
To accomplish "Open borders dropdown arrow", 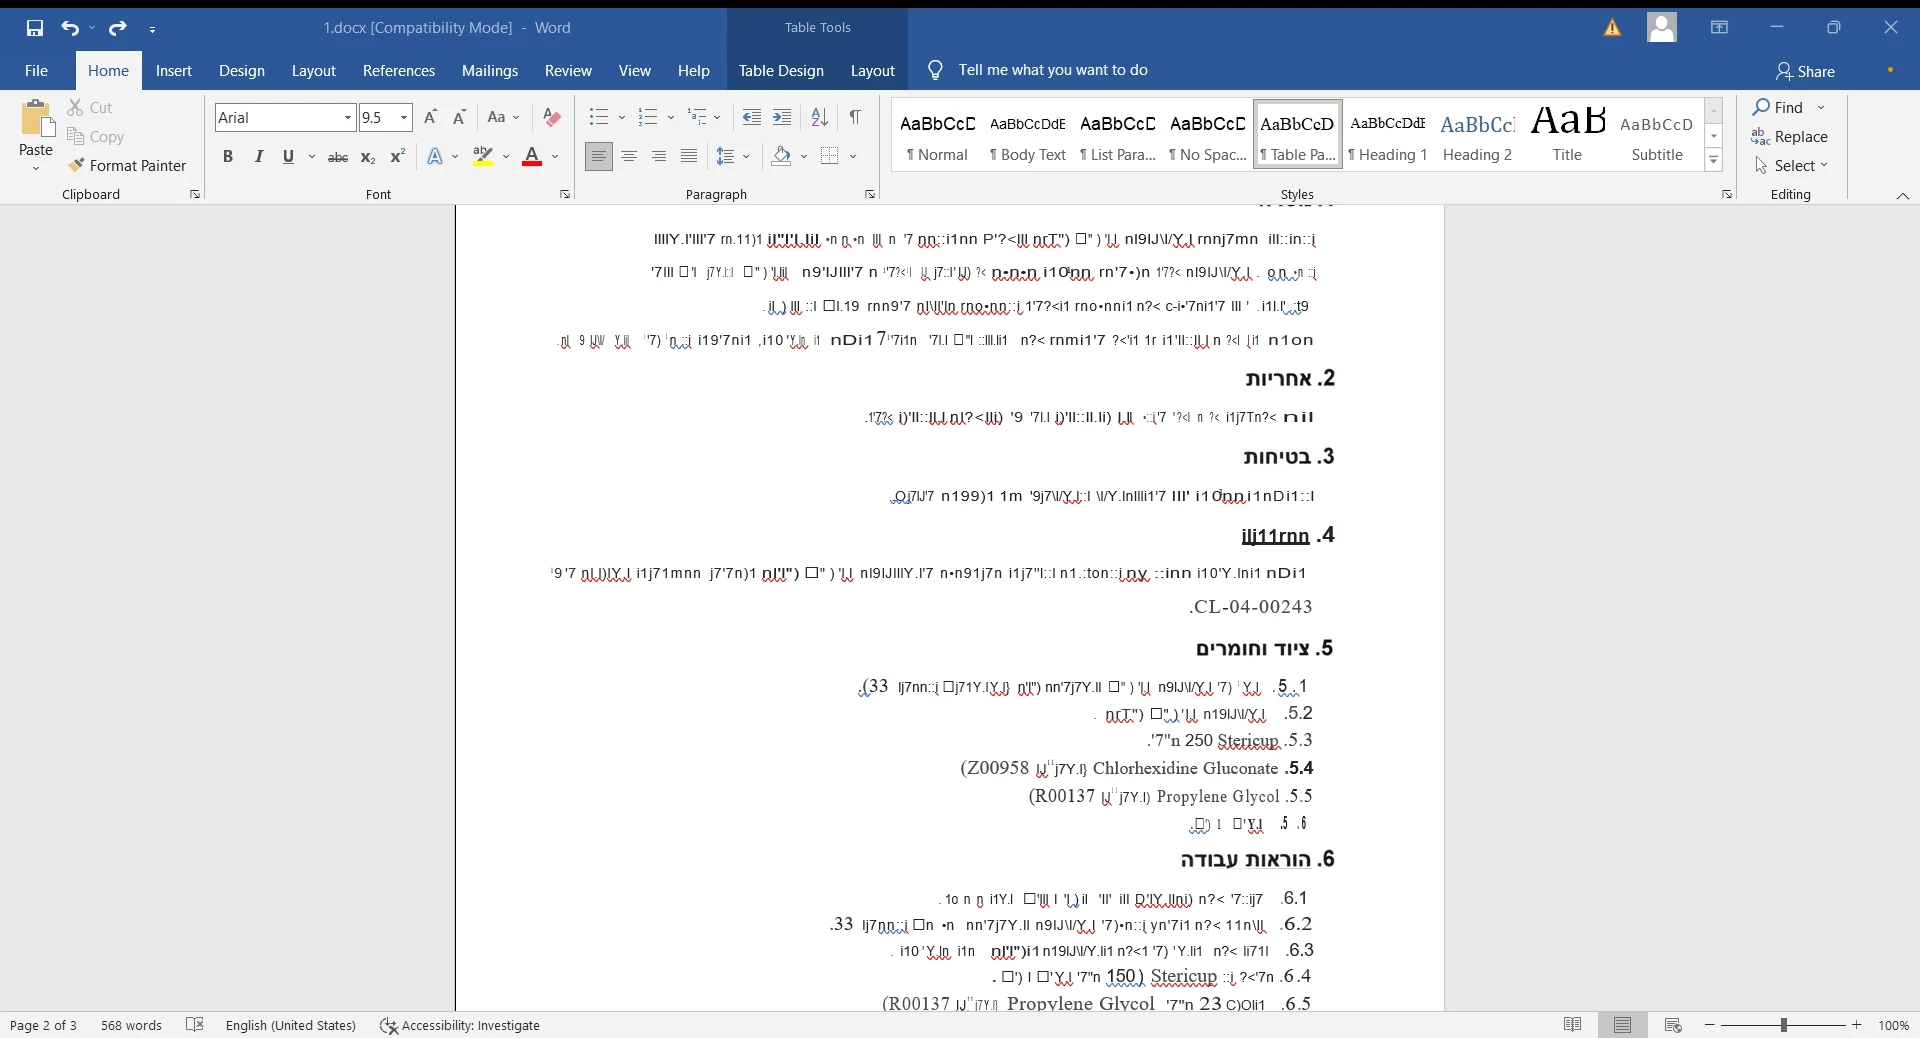I will [x=854, y=157].
